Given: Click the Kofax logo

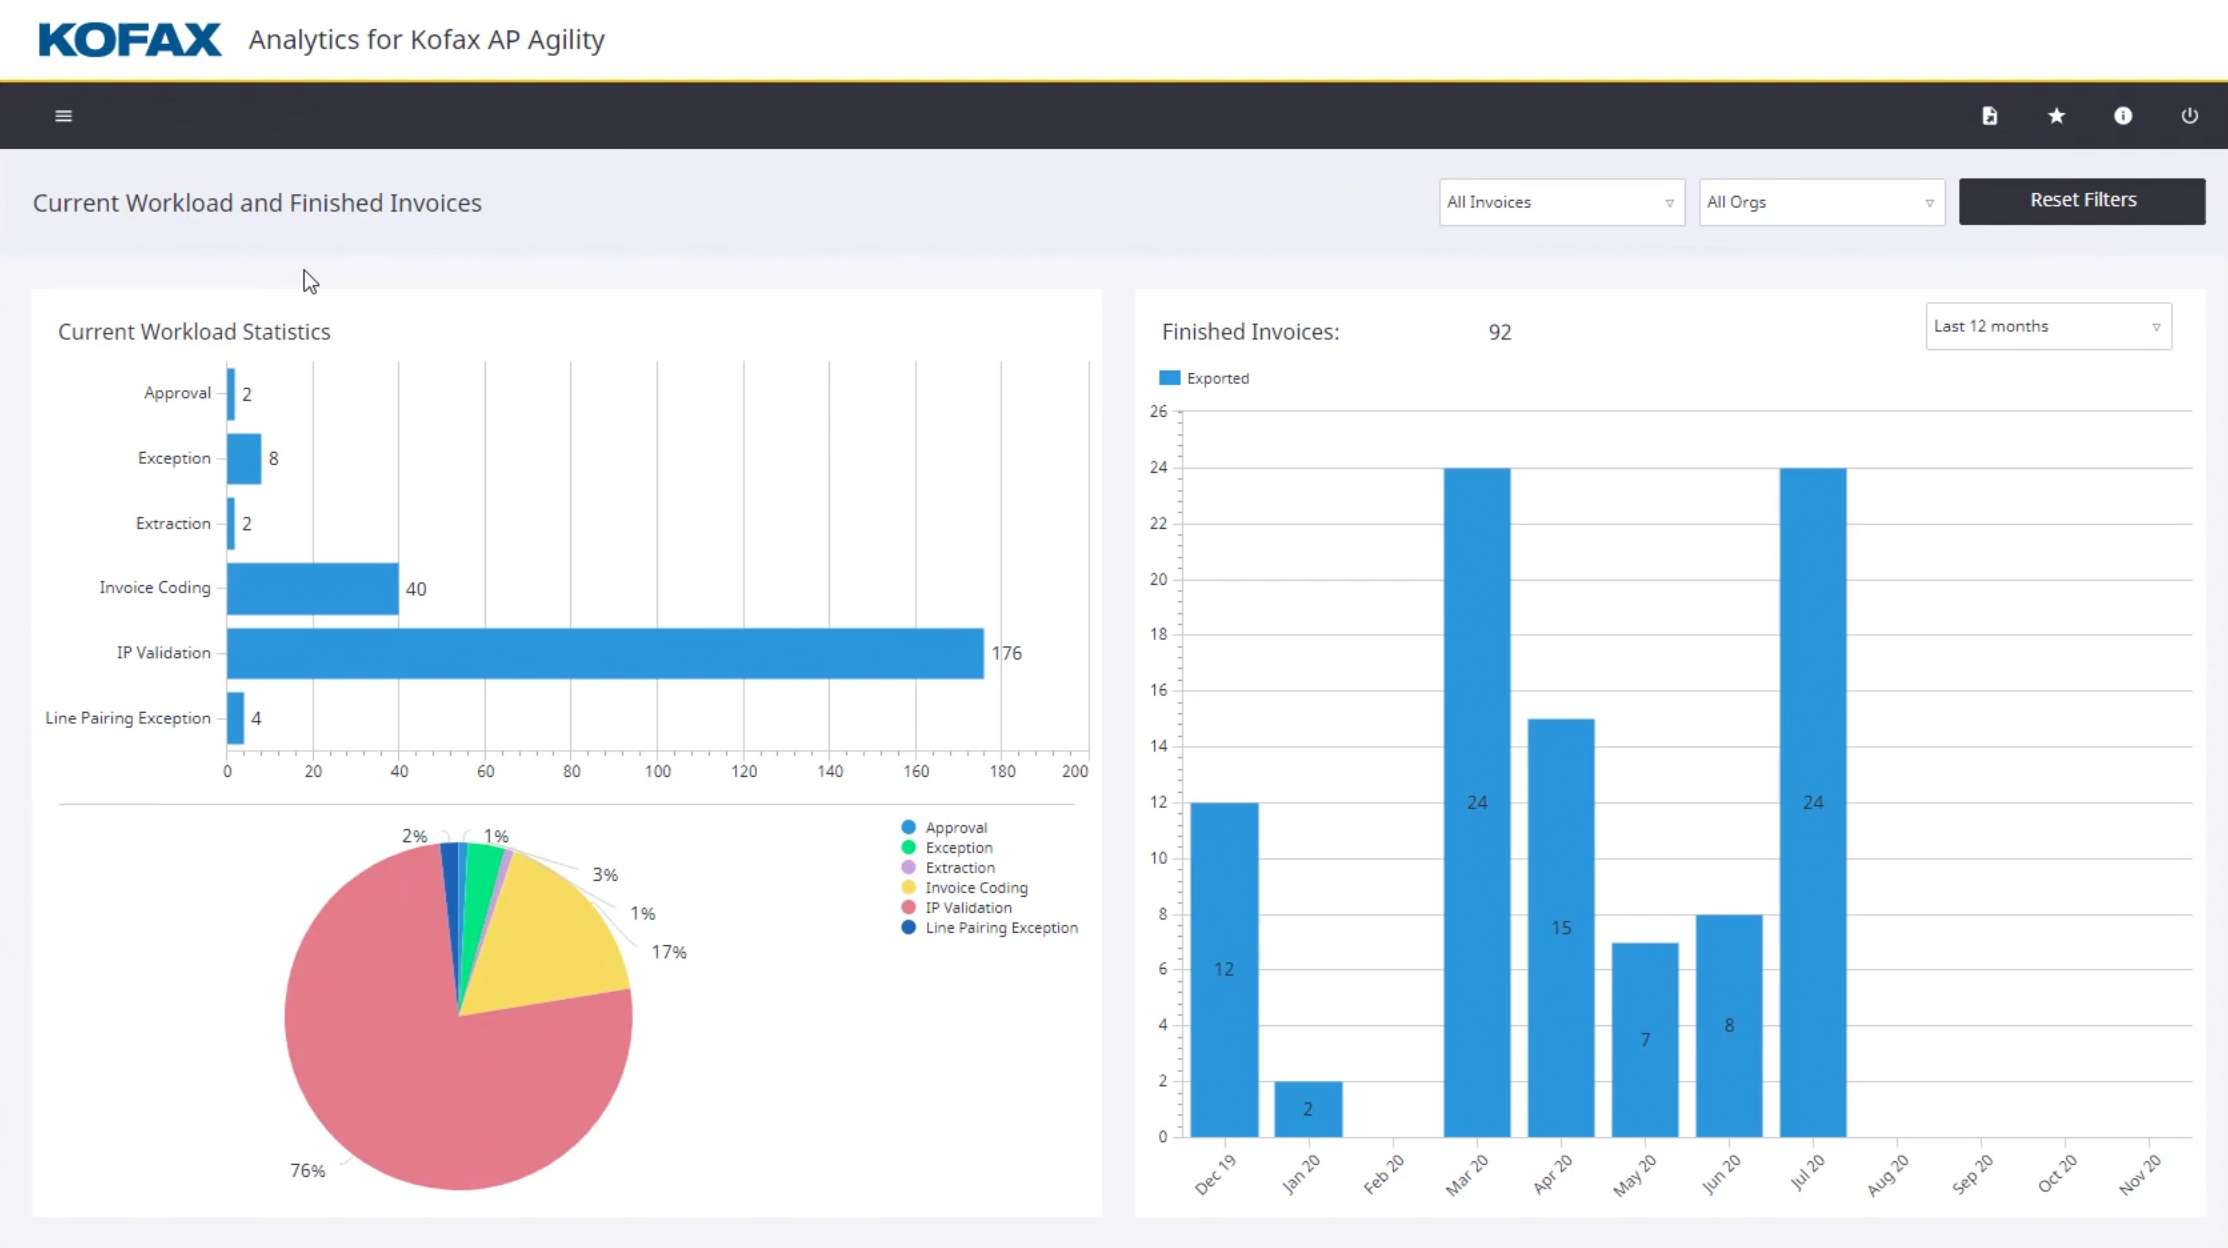Looking at the screenshot, I should coord(130,40).
